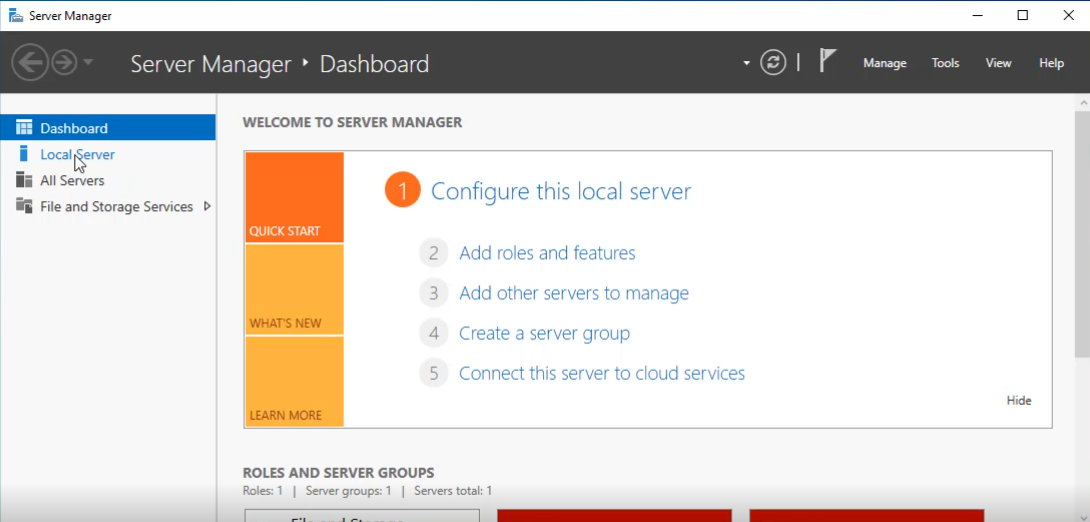Image resolution: width=1090 pixels, height=522 pixels.
Task: Click the back navigation arrow
Action: [x=30, y=63]
